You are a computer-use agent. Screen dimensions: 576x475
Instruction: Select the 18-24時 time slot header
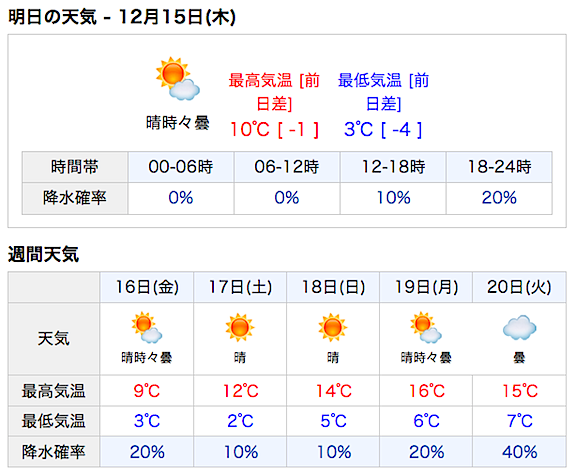pyautogui.click(x=499, y=167)
